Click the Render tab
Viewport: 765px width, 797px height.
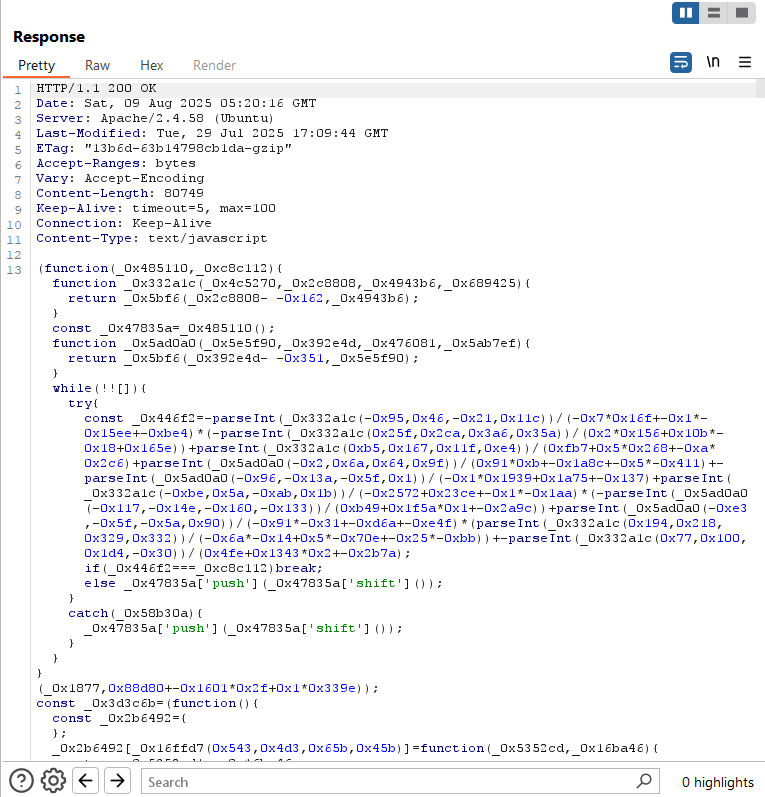point(214,65)
